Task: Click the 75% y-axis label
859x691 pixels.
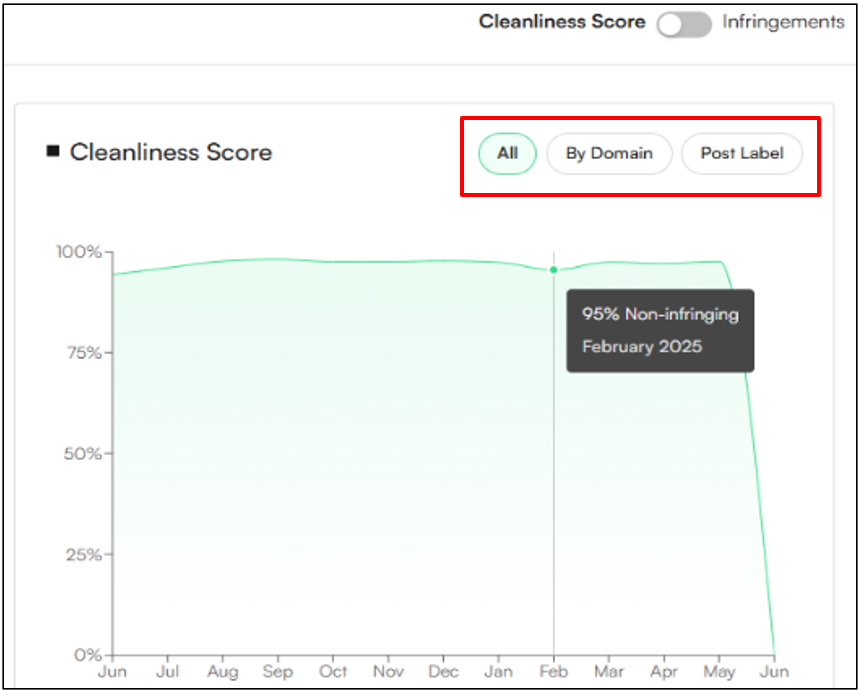Action: [85, 352]
